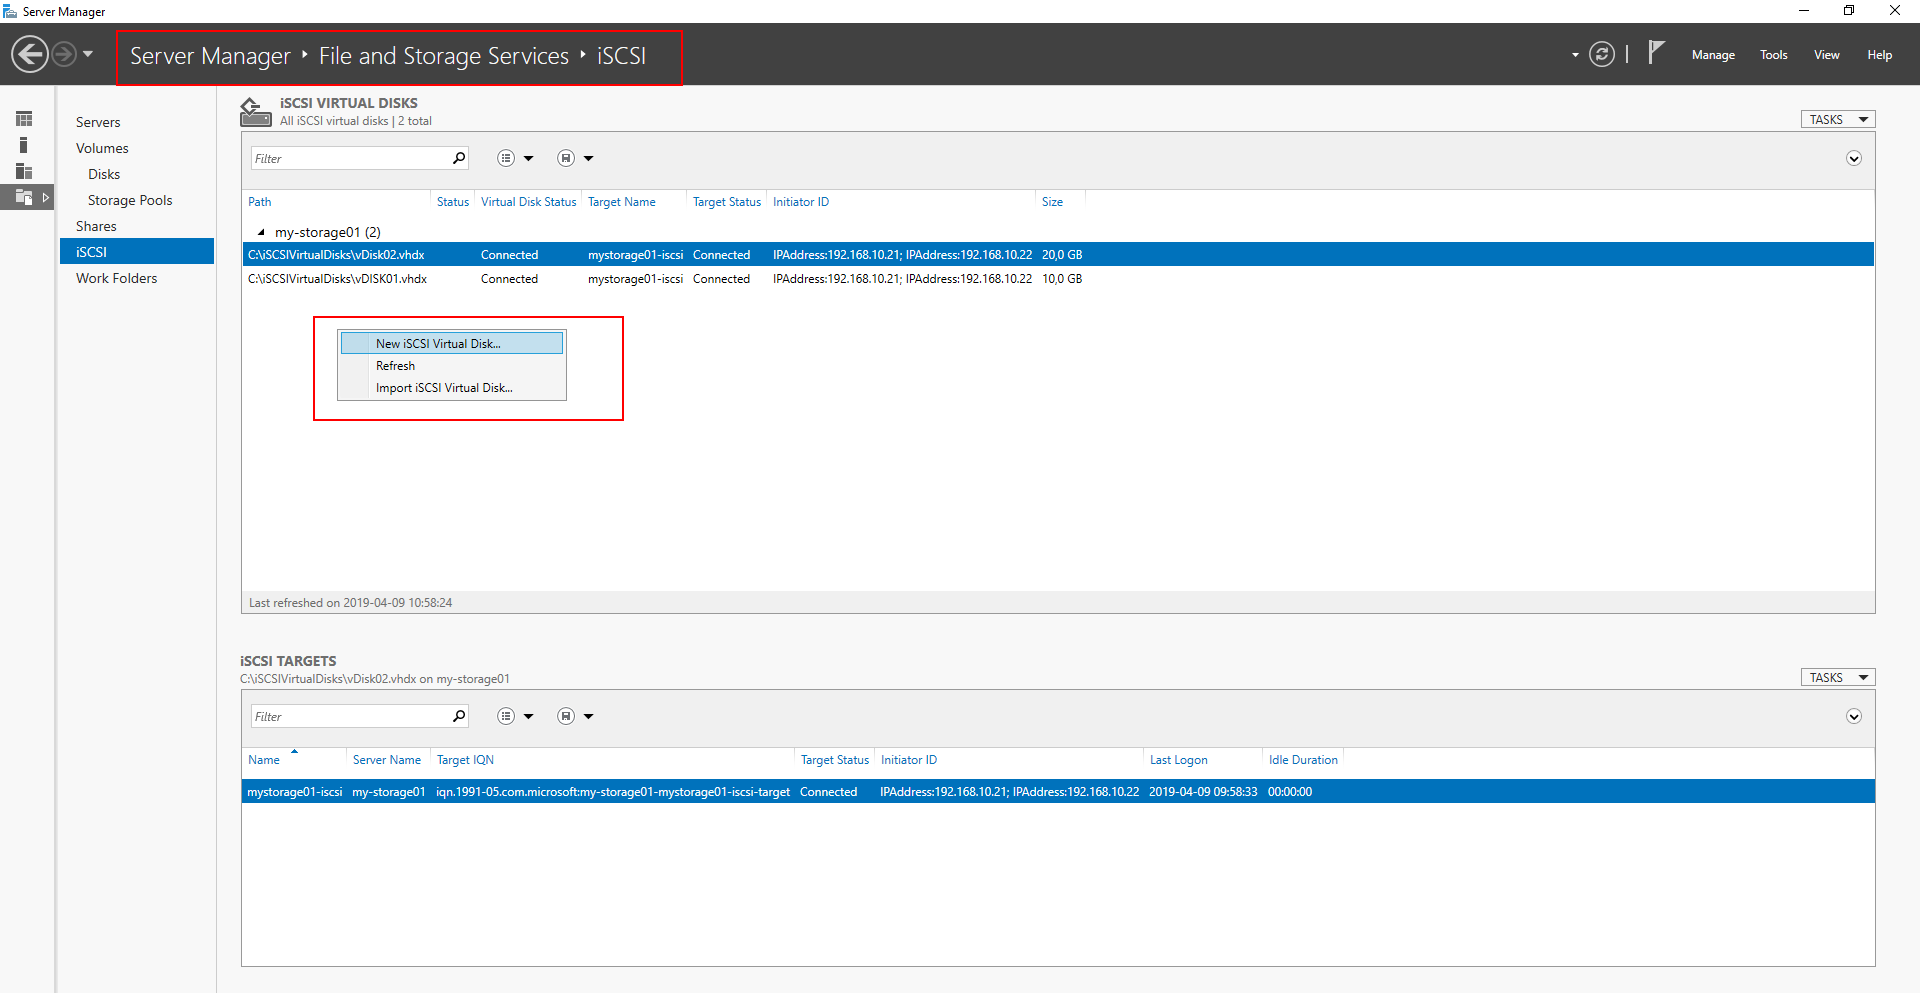Viewport: 1920px width, 993px height.
Task: Collapse the my-storage01 (2) group
Action: [x=261, y=232]
